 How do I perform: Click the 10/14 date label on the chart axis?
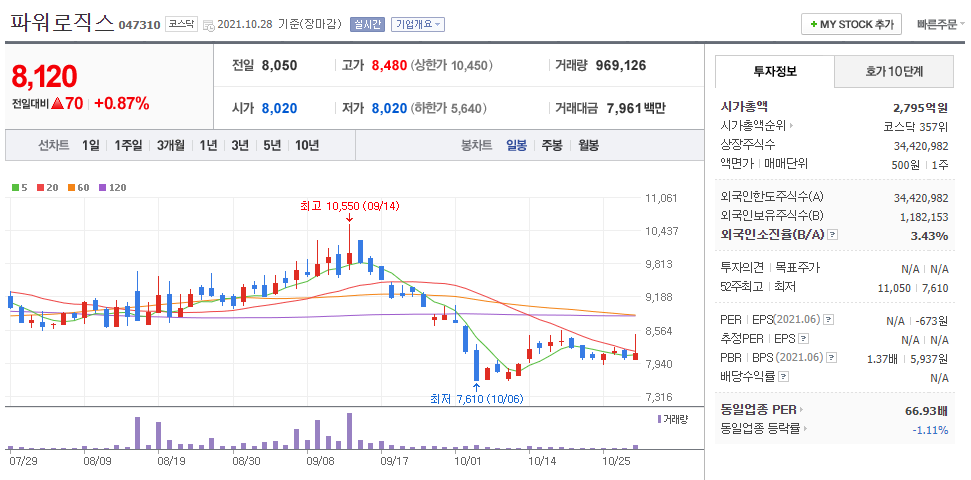tap(540, 462)
